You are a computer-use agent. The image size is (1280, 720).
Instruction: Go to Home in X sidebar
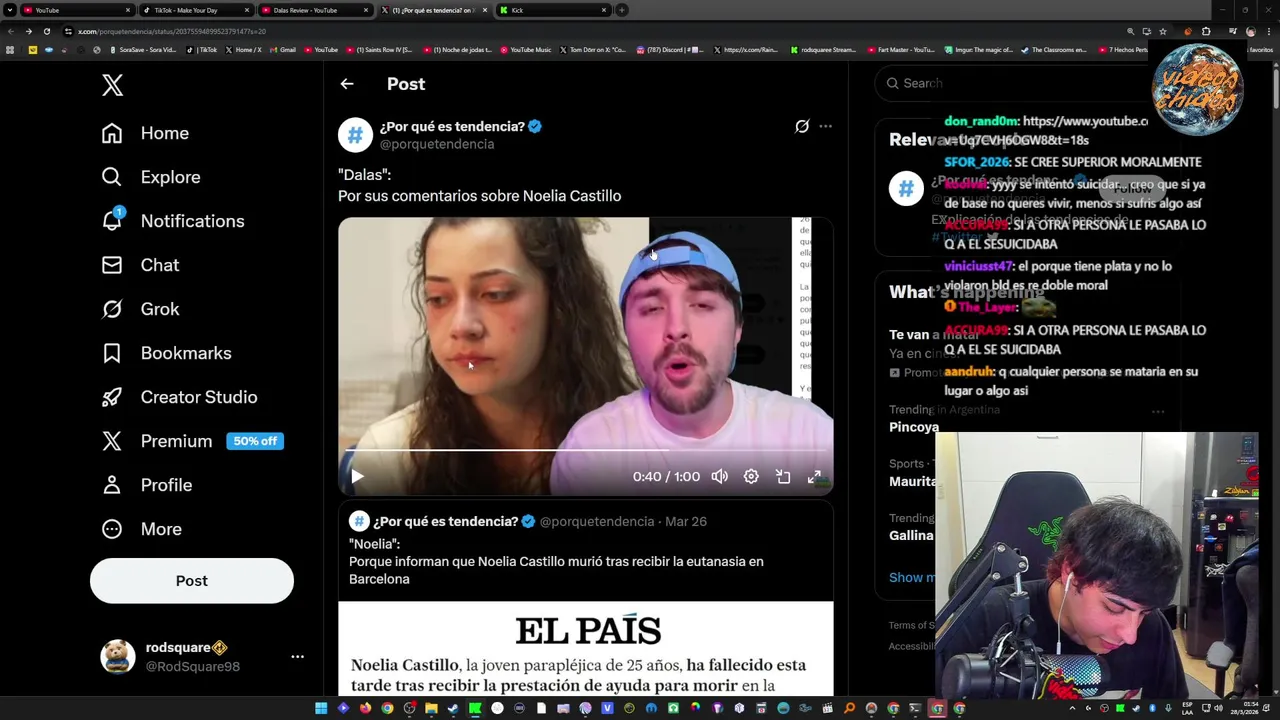point(145,133)
